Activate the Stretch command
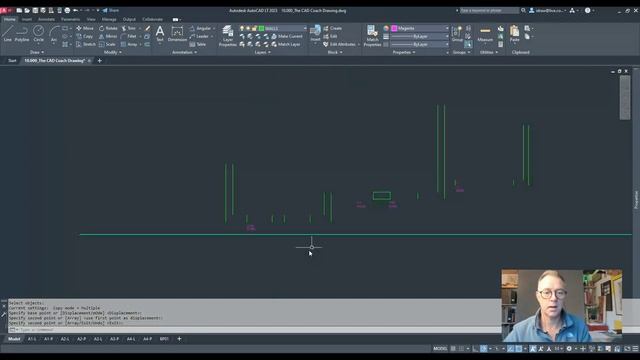Screen dimensions: 640x360 [86, 44]
